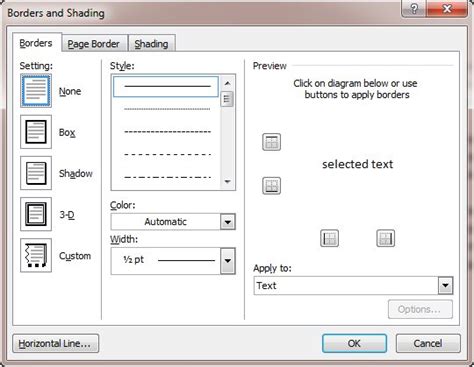Choose the short dashed line style
Screen dimensions: 474x367
(x=167, y=132)
